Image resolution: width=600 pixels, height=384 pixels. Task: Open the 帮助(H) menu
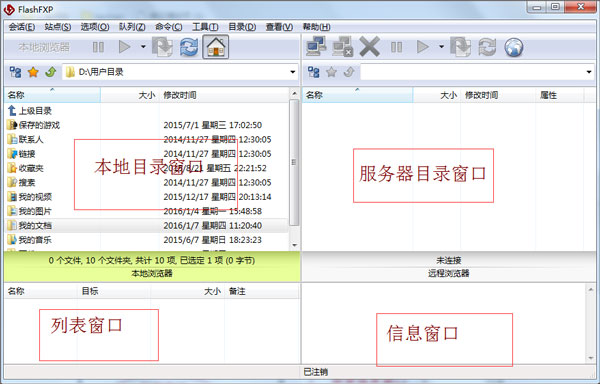(316, 27)
